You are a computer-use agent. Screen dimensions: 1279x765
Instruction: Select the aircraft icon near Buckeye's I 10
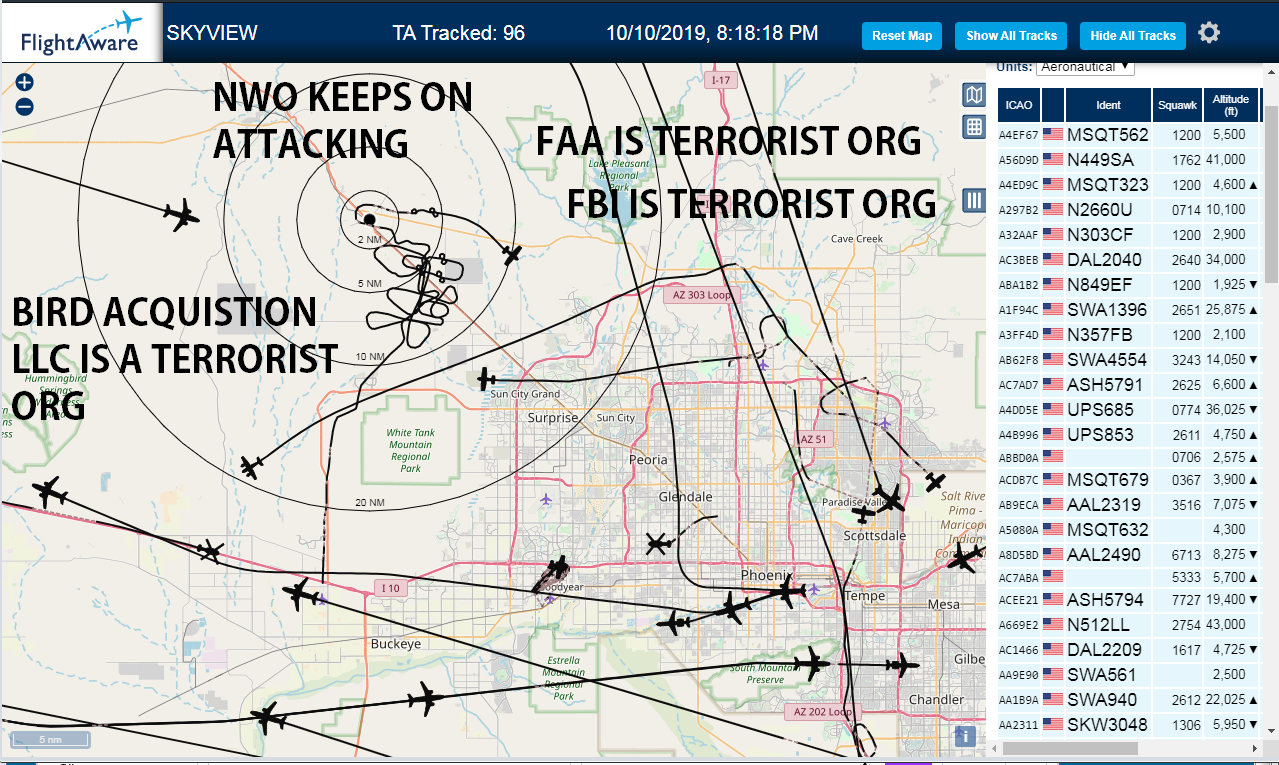[300, 595]
